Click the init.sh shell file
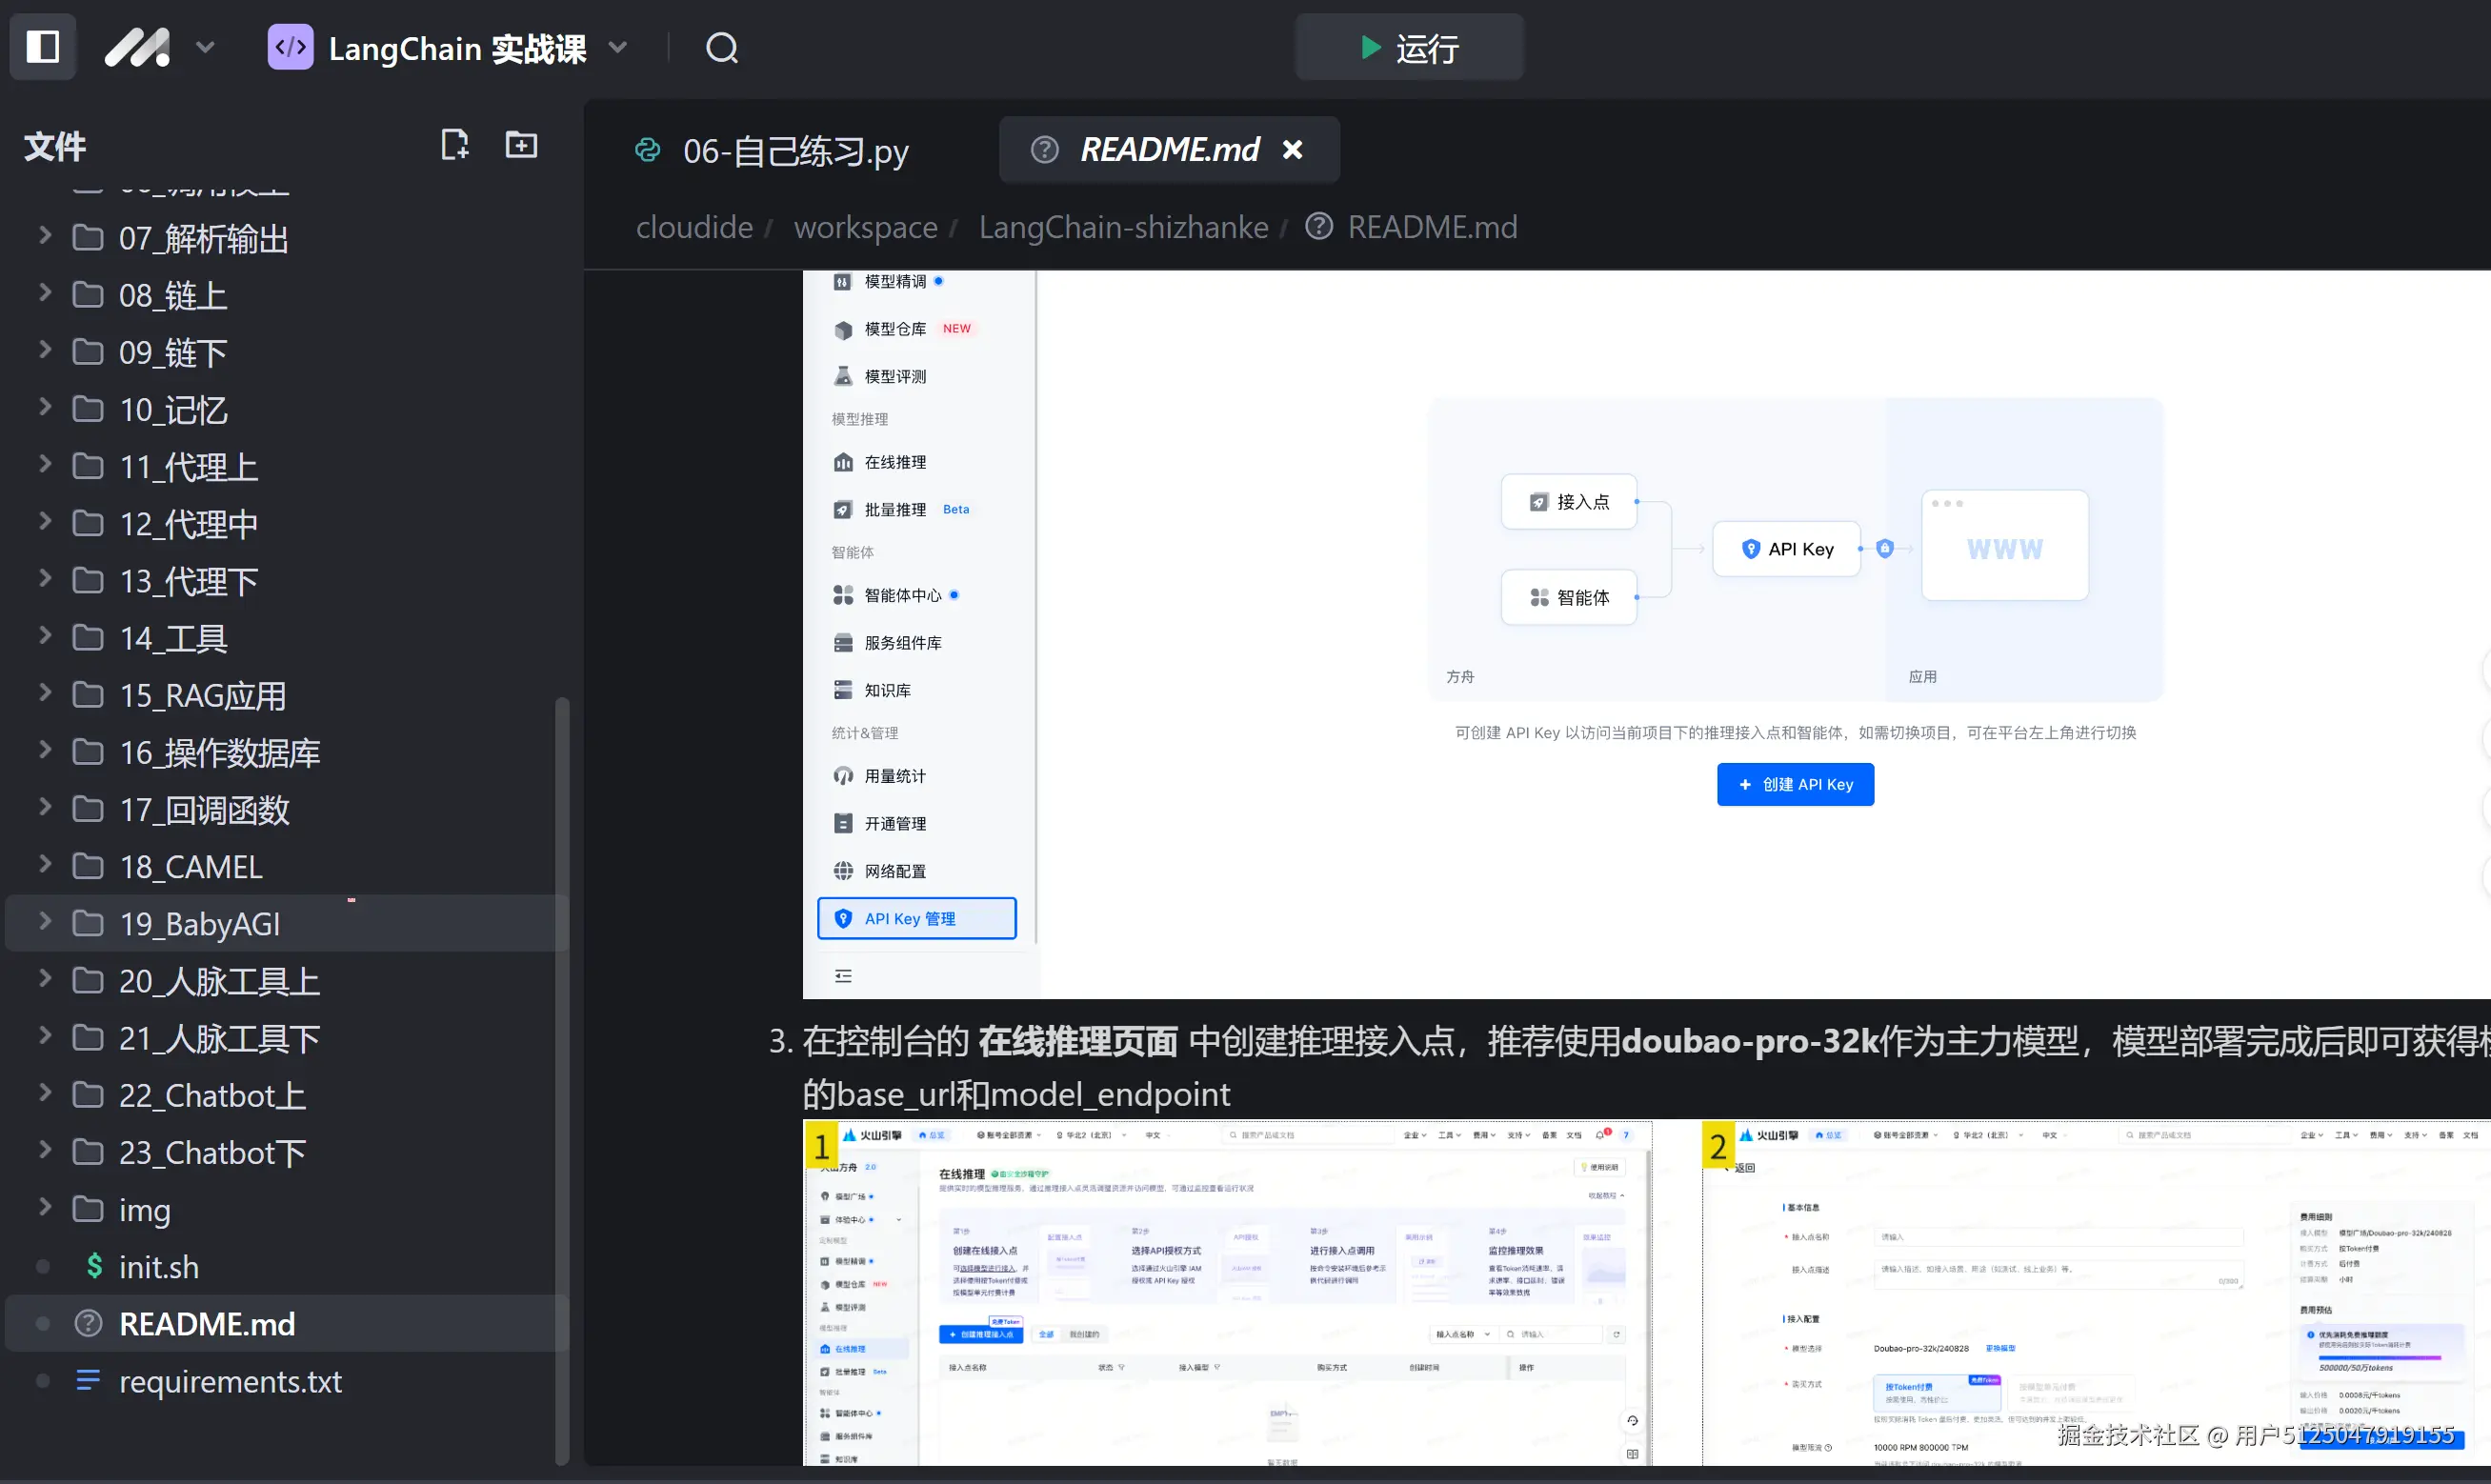The image size is (2491, 1484). pos(158,1267)
